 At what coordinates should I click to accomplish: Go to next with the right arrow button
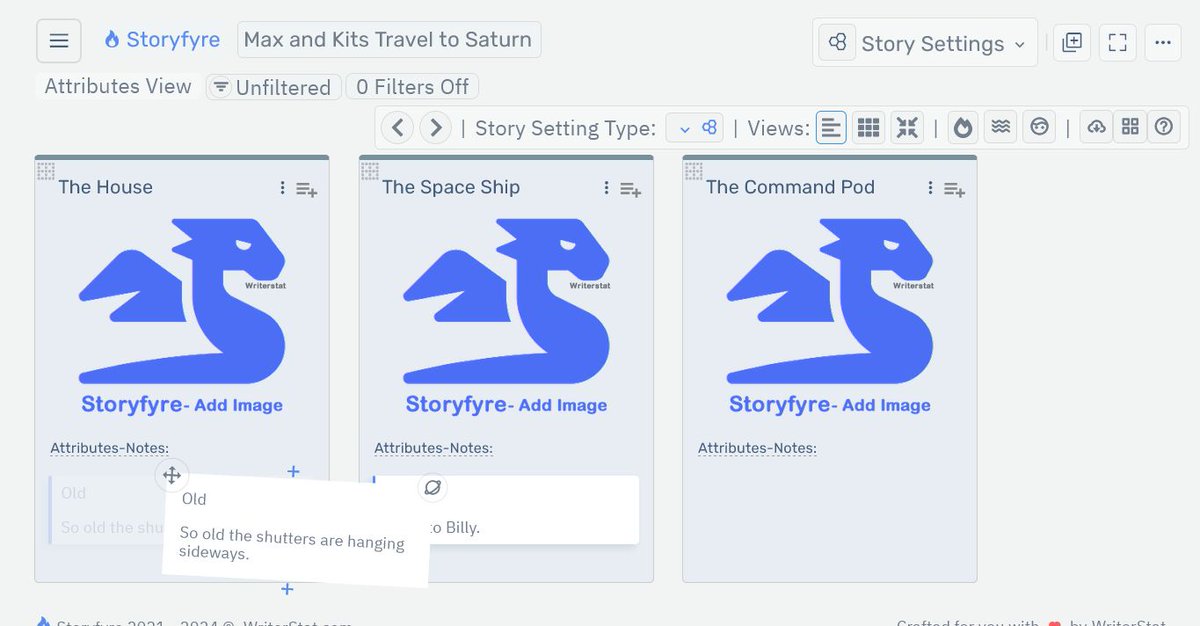435,128
